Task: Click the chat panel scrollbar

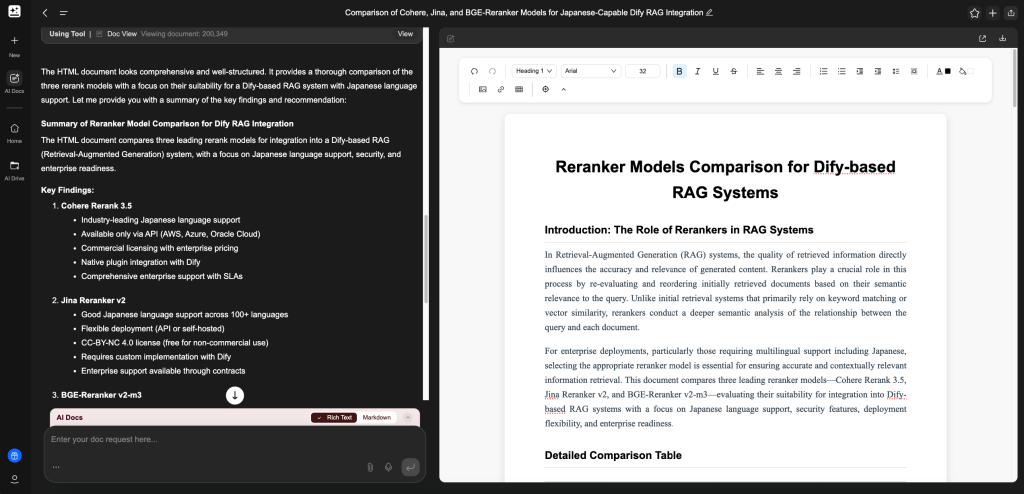Action: (x=426, y=259)
